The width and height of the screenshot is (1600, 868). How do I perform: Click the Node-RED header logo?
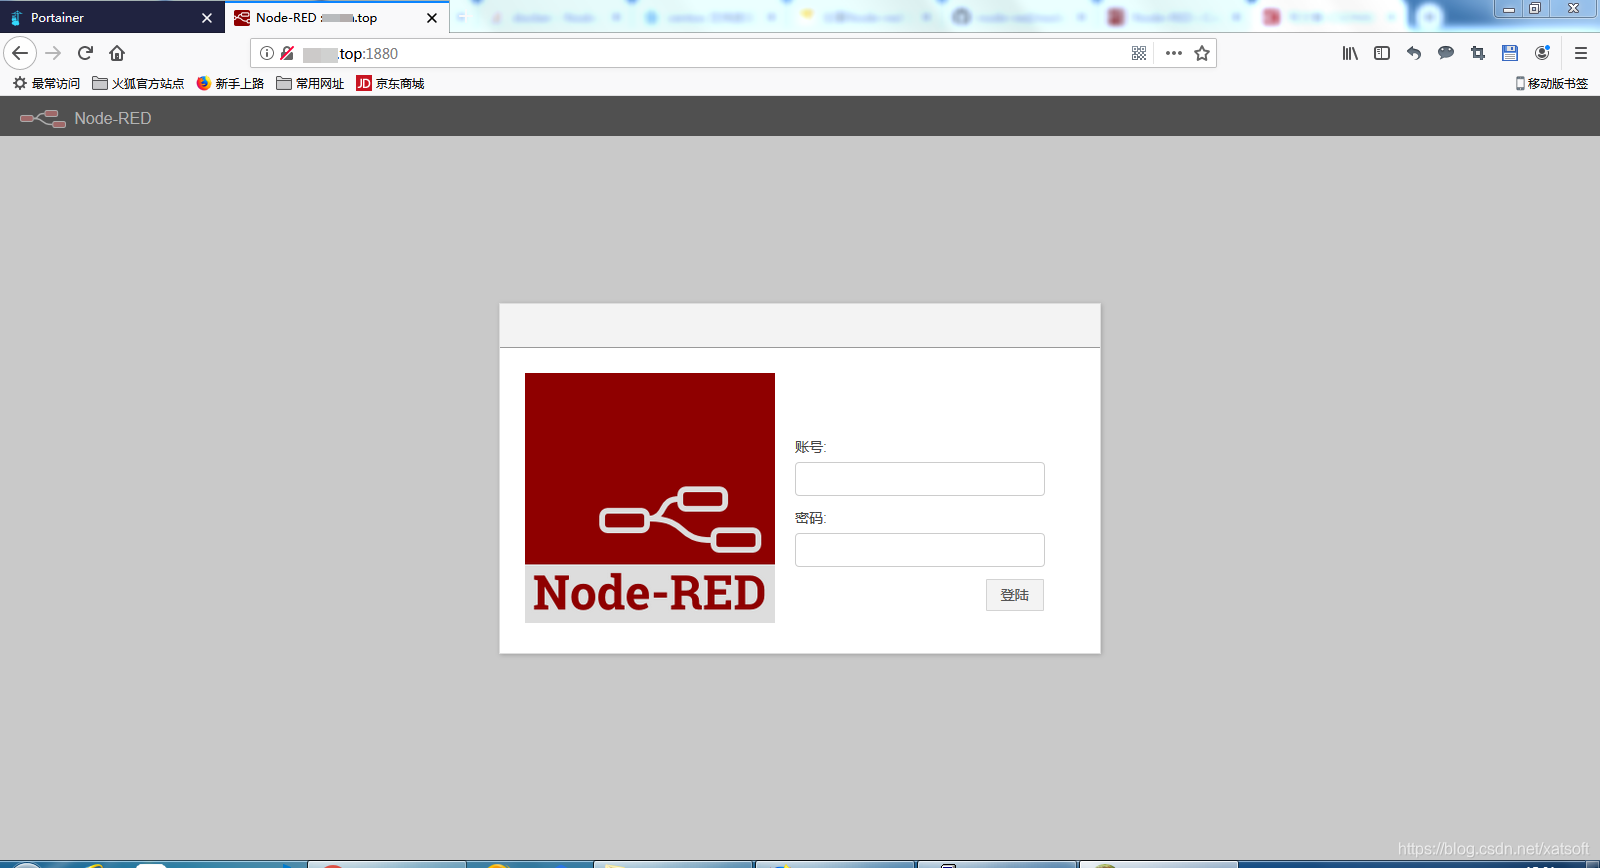coord(43,118)
